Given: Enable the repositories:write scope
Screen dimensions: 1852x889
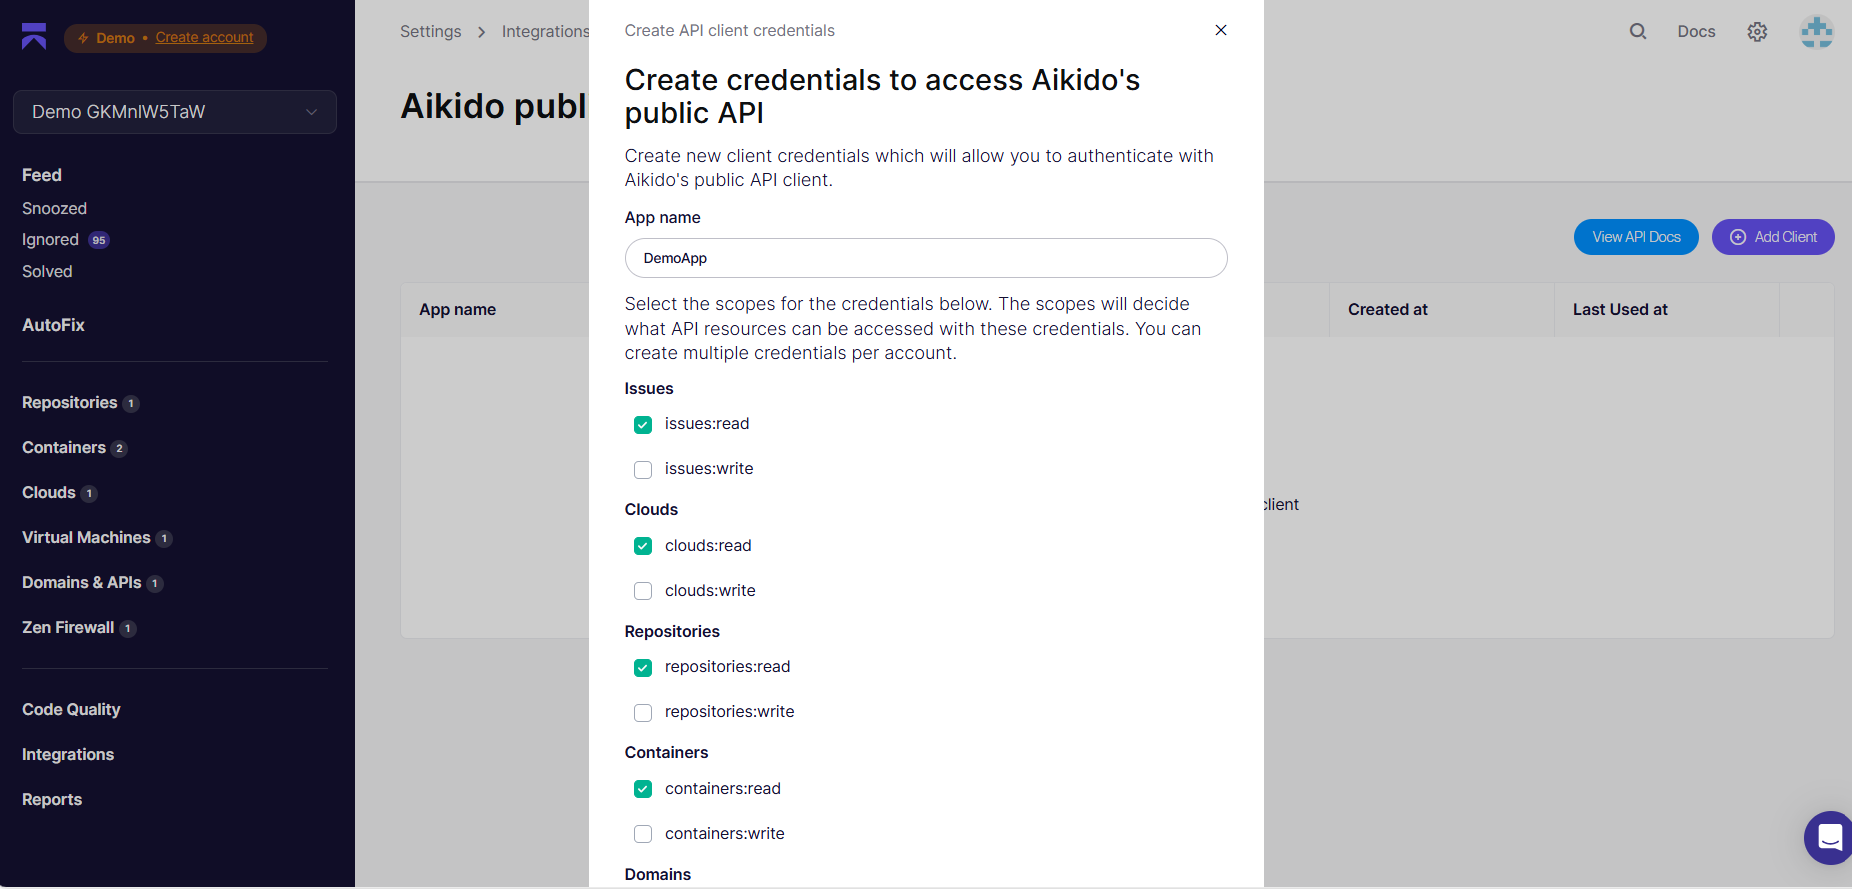Looking at the screenshot, I should 643,713.
